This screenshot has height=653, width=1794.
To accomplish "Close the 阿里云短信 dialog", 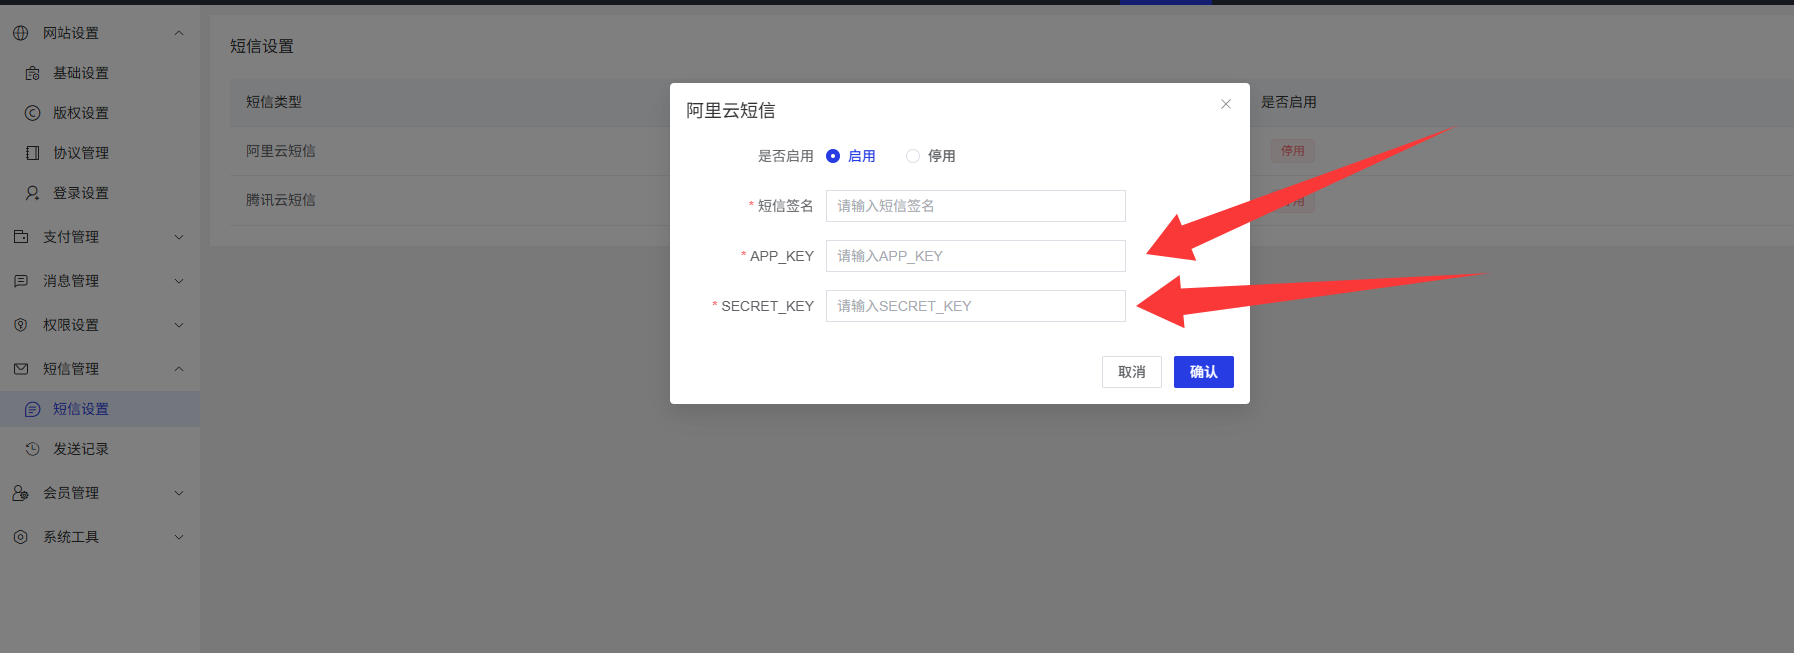I will point(1226,104).
